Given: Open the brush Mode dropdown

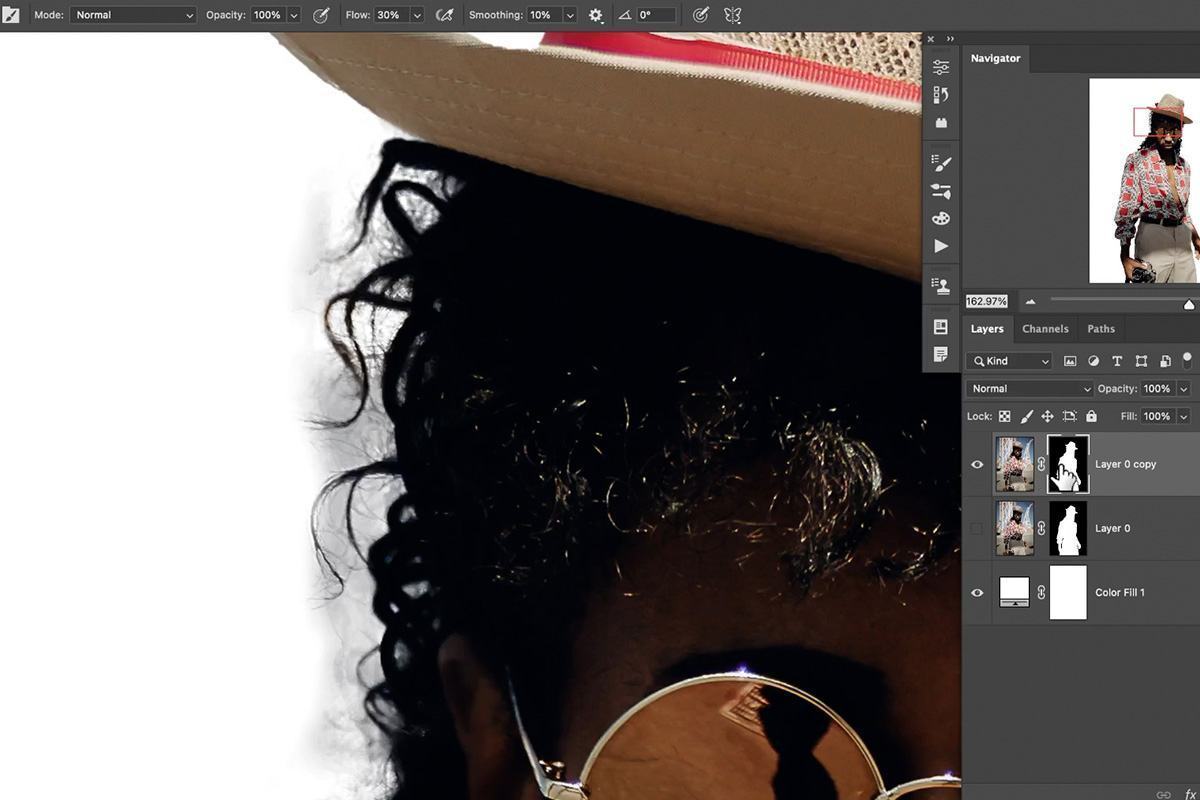Looking at the screenshot, I should 133,15.
